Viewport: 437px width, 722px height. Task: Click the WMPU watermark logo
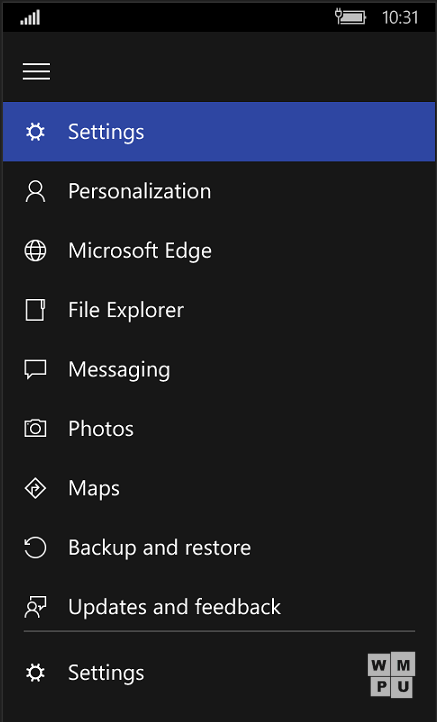[x=391, y=674]
